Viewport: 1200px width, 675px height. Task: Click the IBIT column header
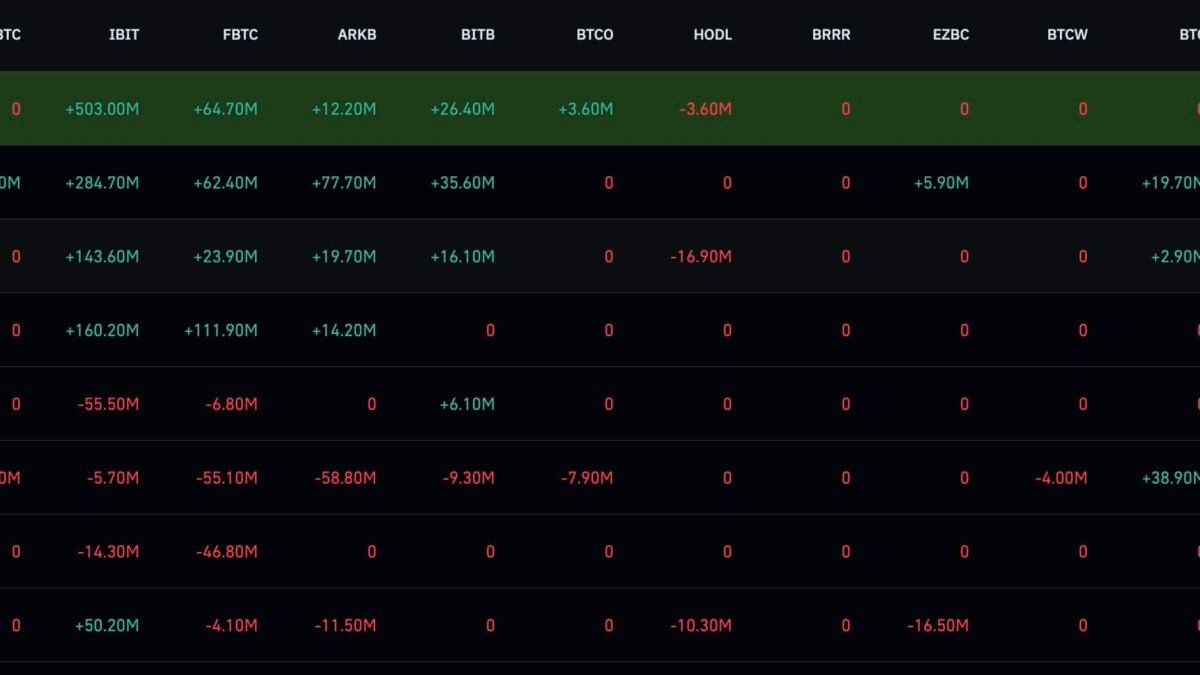pos(124,35)
